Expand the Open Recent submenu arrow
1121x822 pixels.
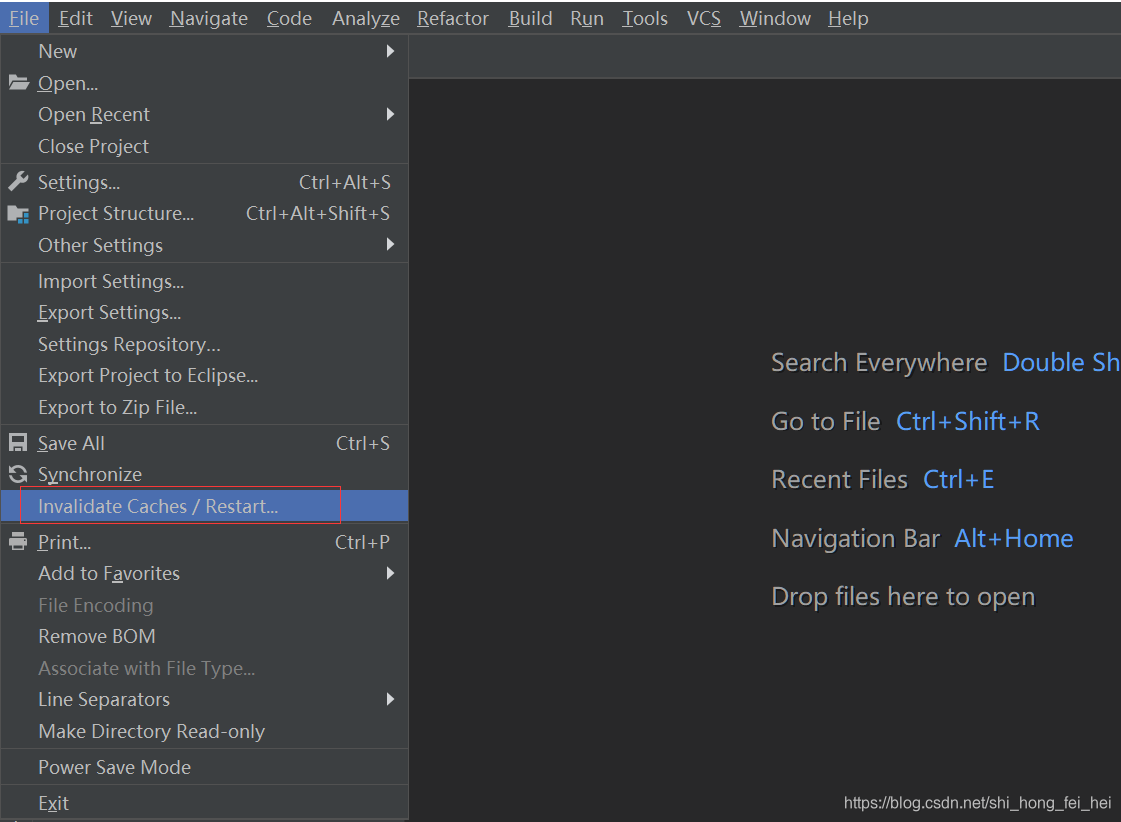pos(390,114)
